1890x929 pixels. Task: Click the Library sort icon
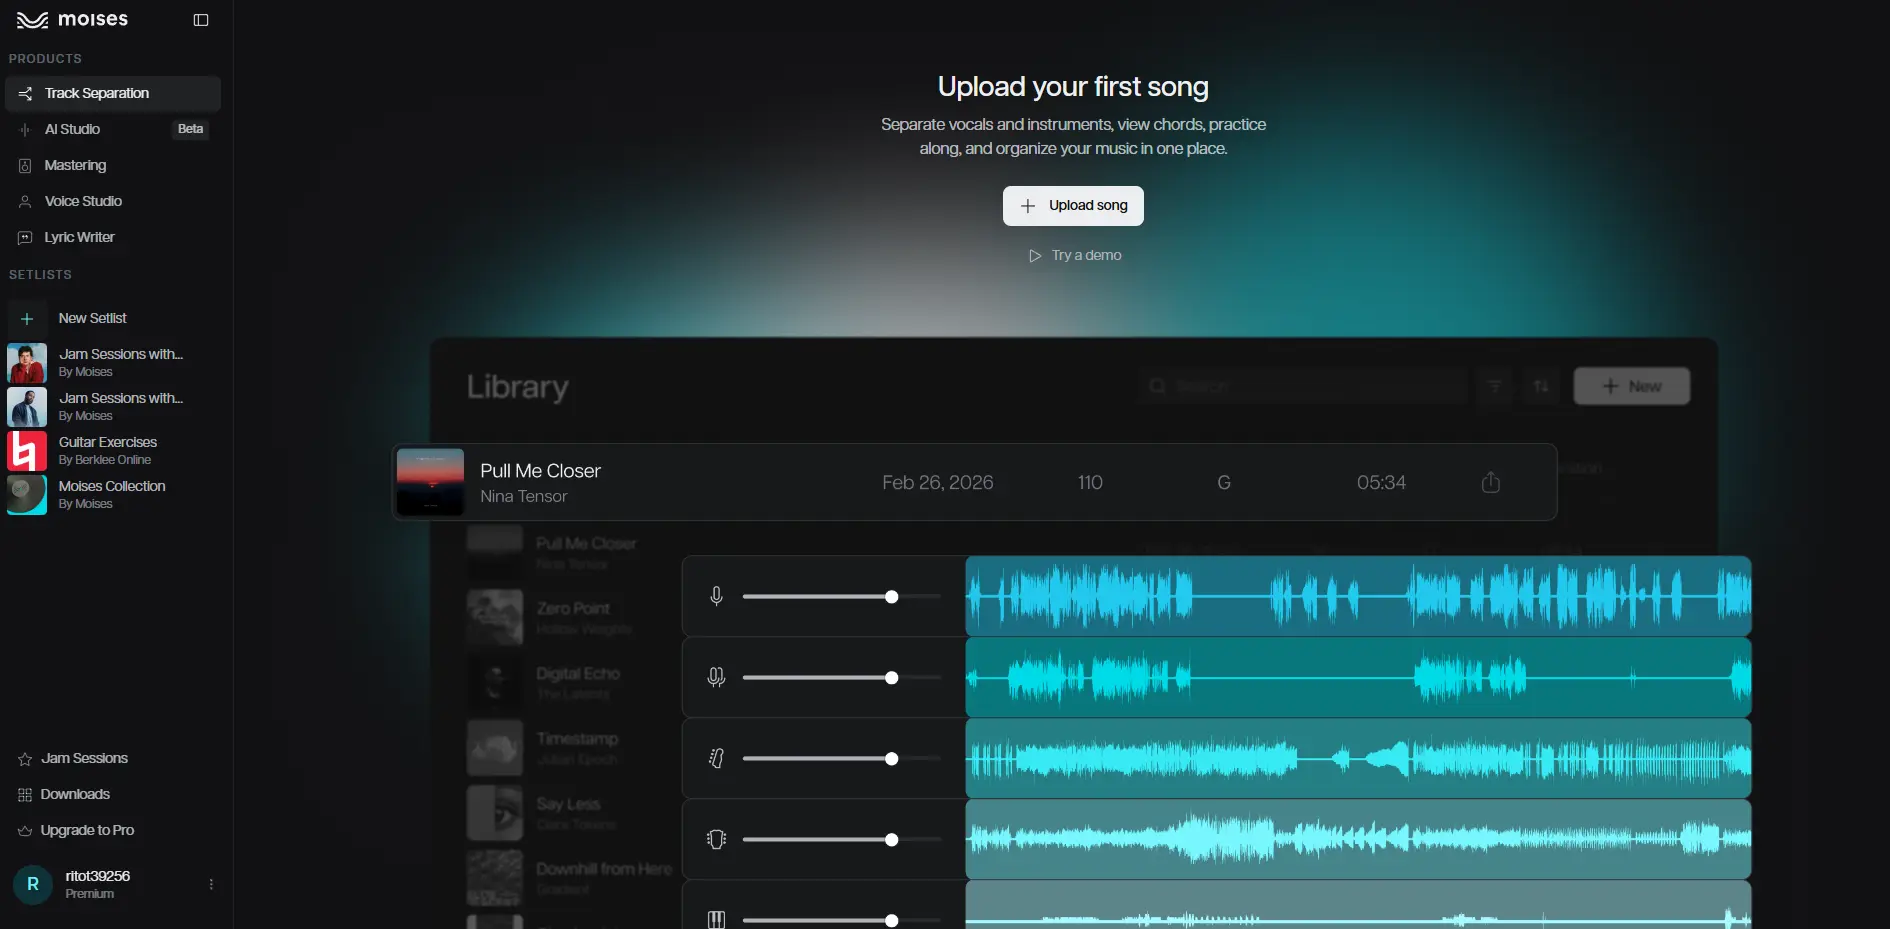[x=1541, y=386]
